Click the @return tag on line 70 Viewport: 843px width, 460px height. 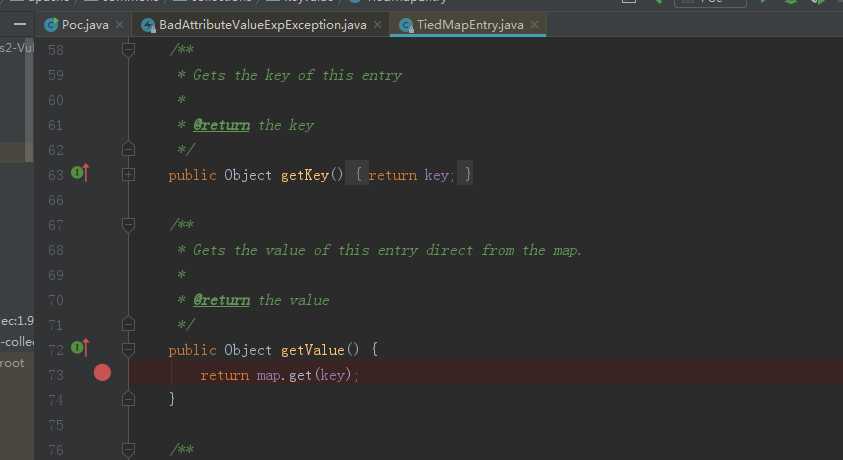pos(222,300)
